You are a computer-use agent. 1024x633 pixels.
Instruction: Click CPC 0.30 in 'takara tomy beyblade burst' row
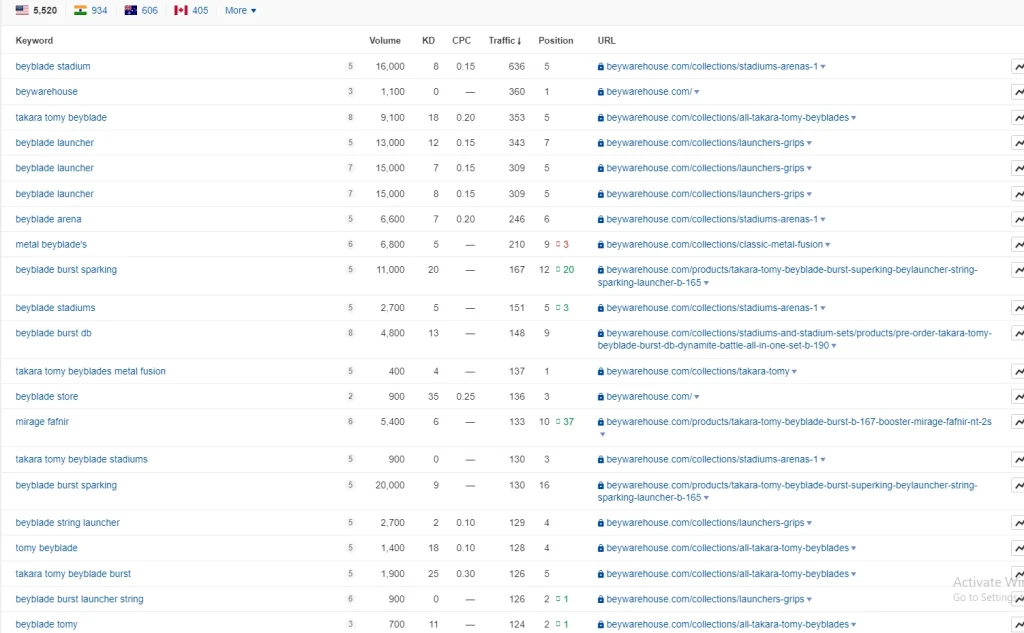tap(466, 574)
